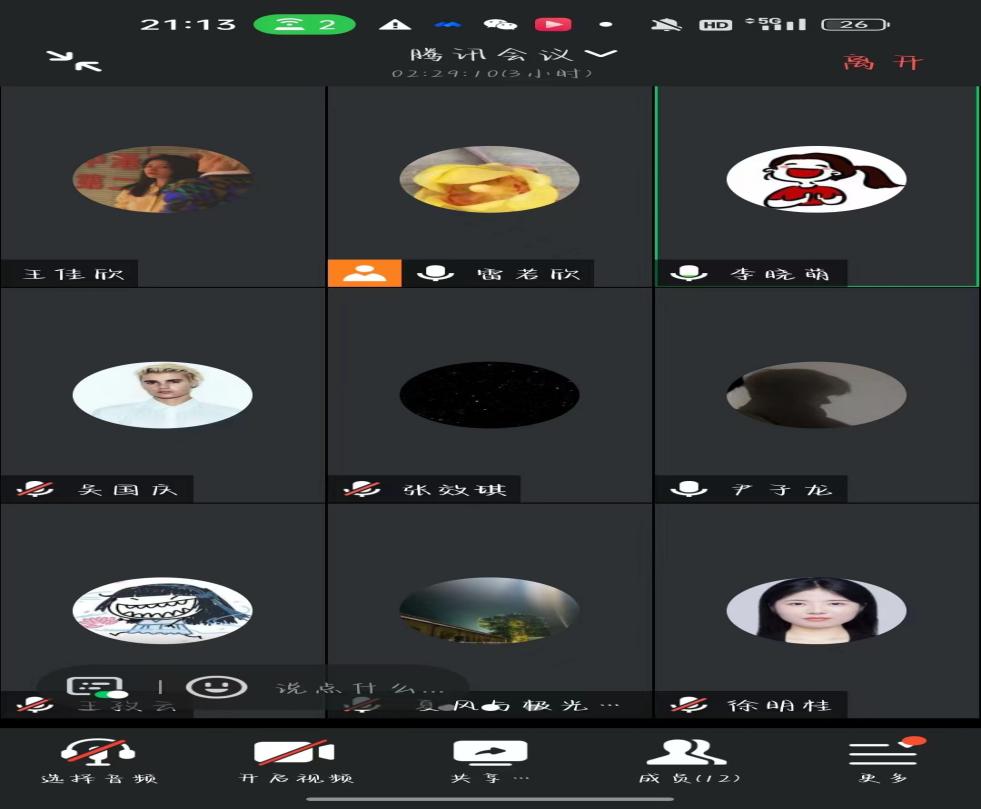The width and height of the screenshot is (981, 809).
Task: Select 张效琪's dark starry avatar
Action: coord(489,395)
